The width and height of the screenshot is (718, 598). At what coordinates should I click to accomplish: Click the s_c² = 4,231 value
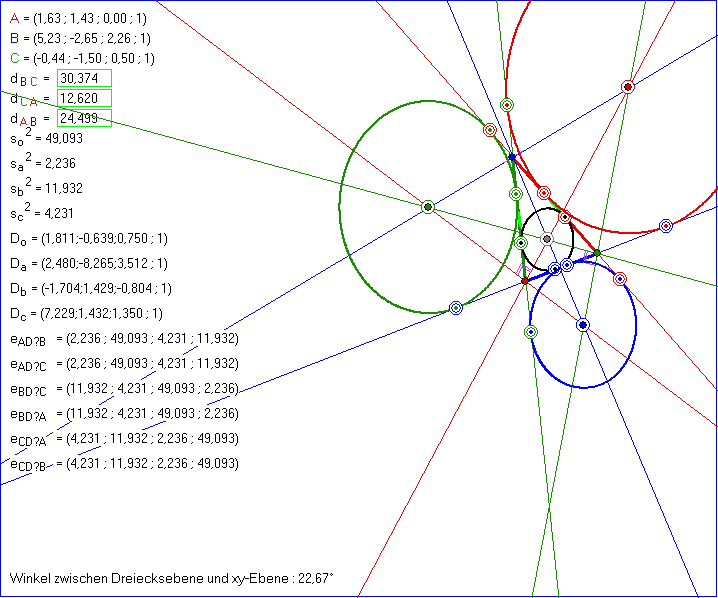pyautogui.click(x=43, y=213)
